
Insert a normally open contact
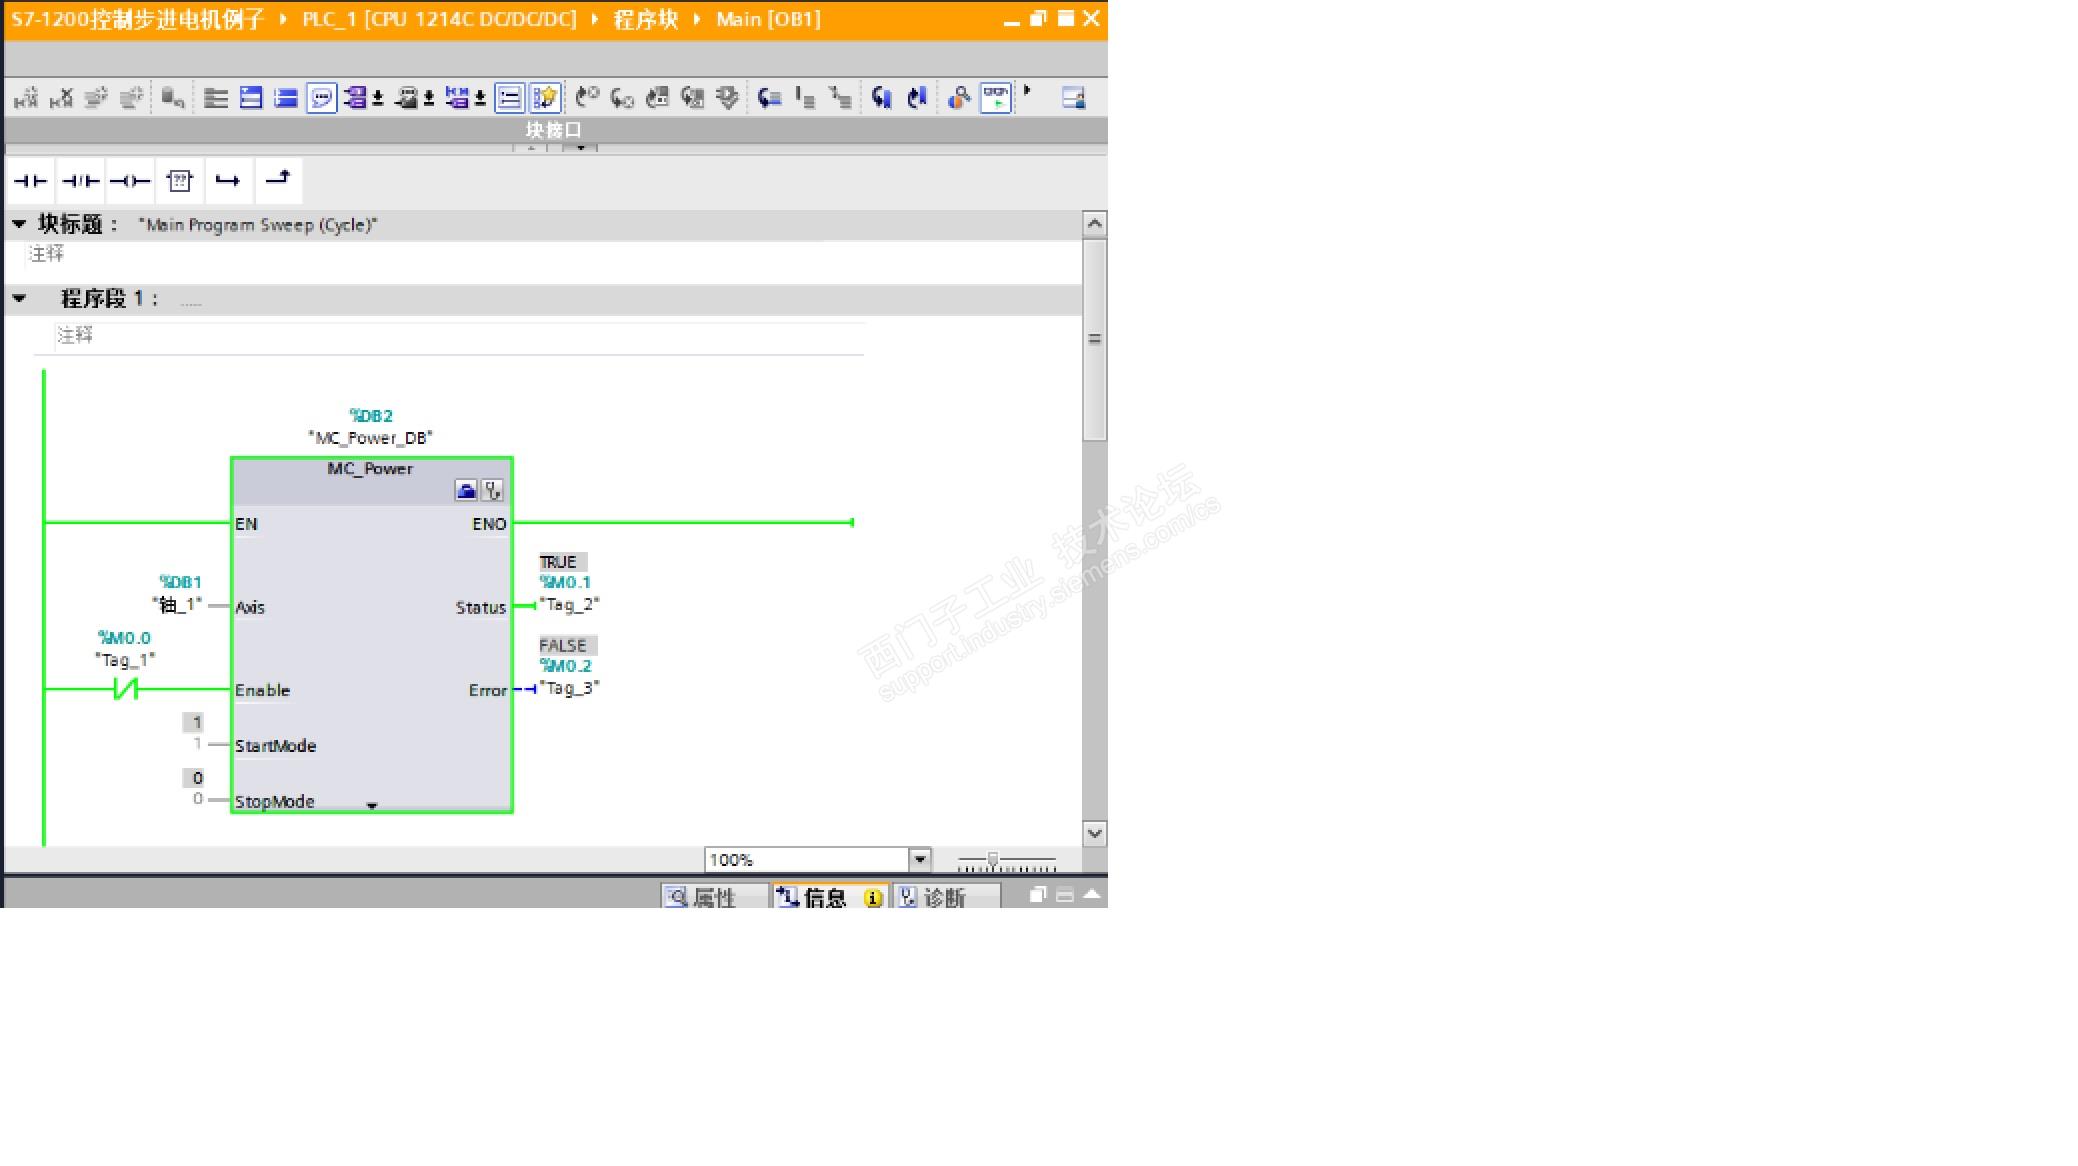tap(30, 181)
